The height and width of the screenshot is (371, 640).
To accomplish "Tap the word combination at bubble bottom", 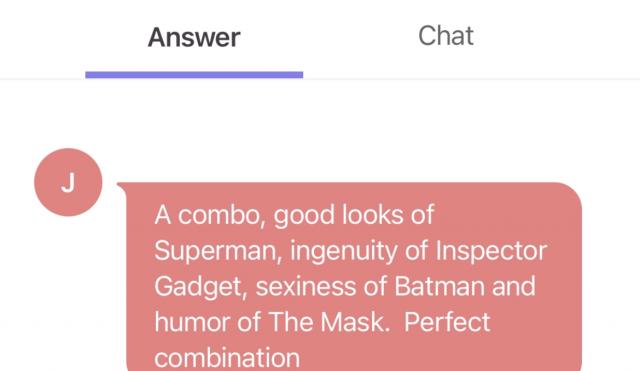I will tap(227, 358).
